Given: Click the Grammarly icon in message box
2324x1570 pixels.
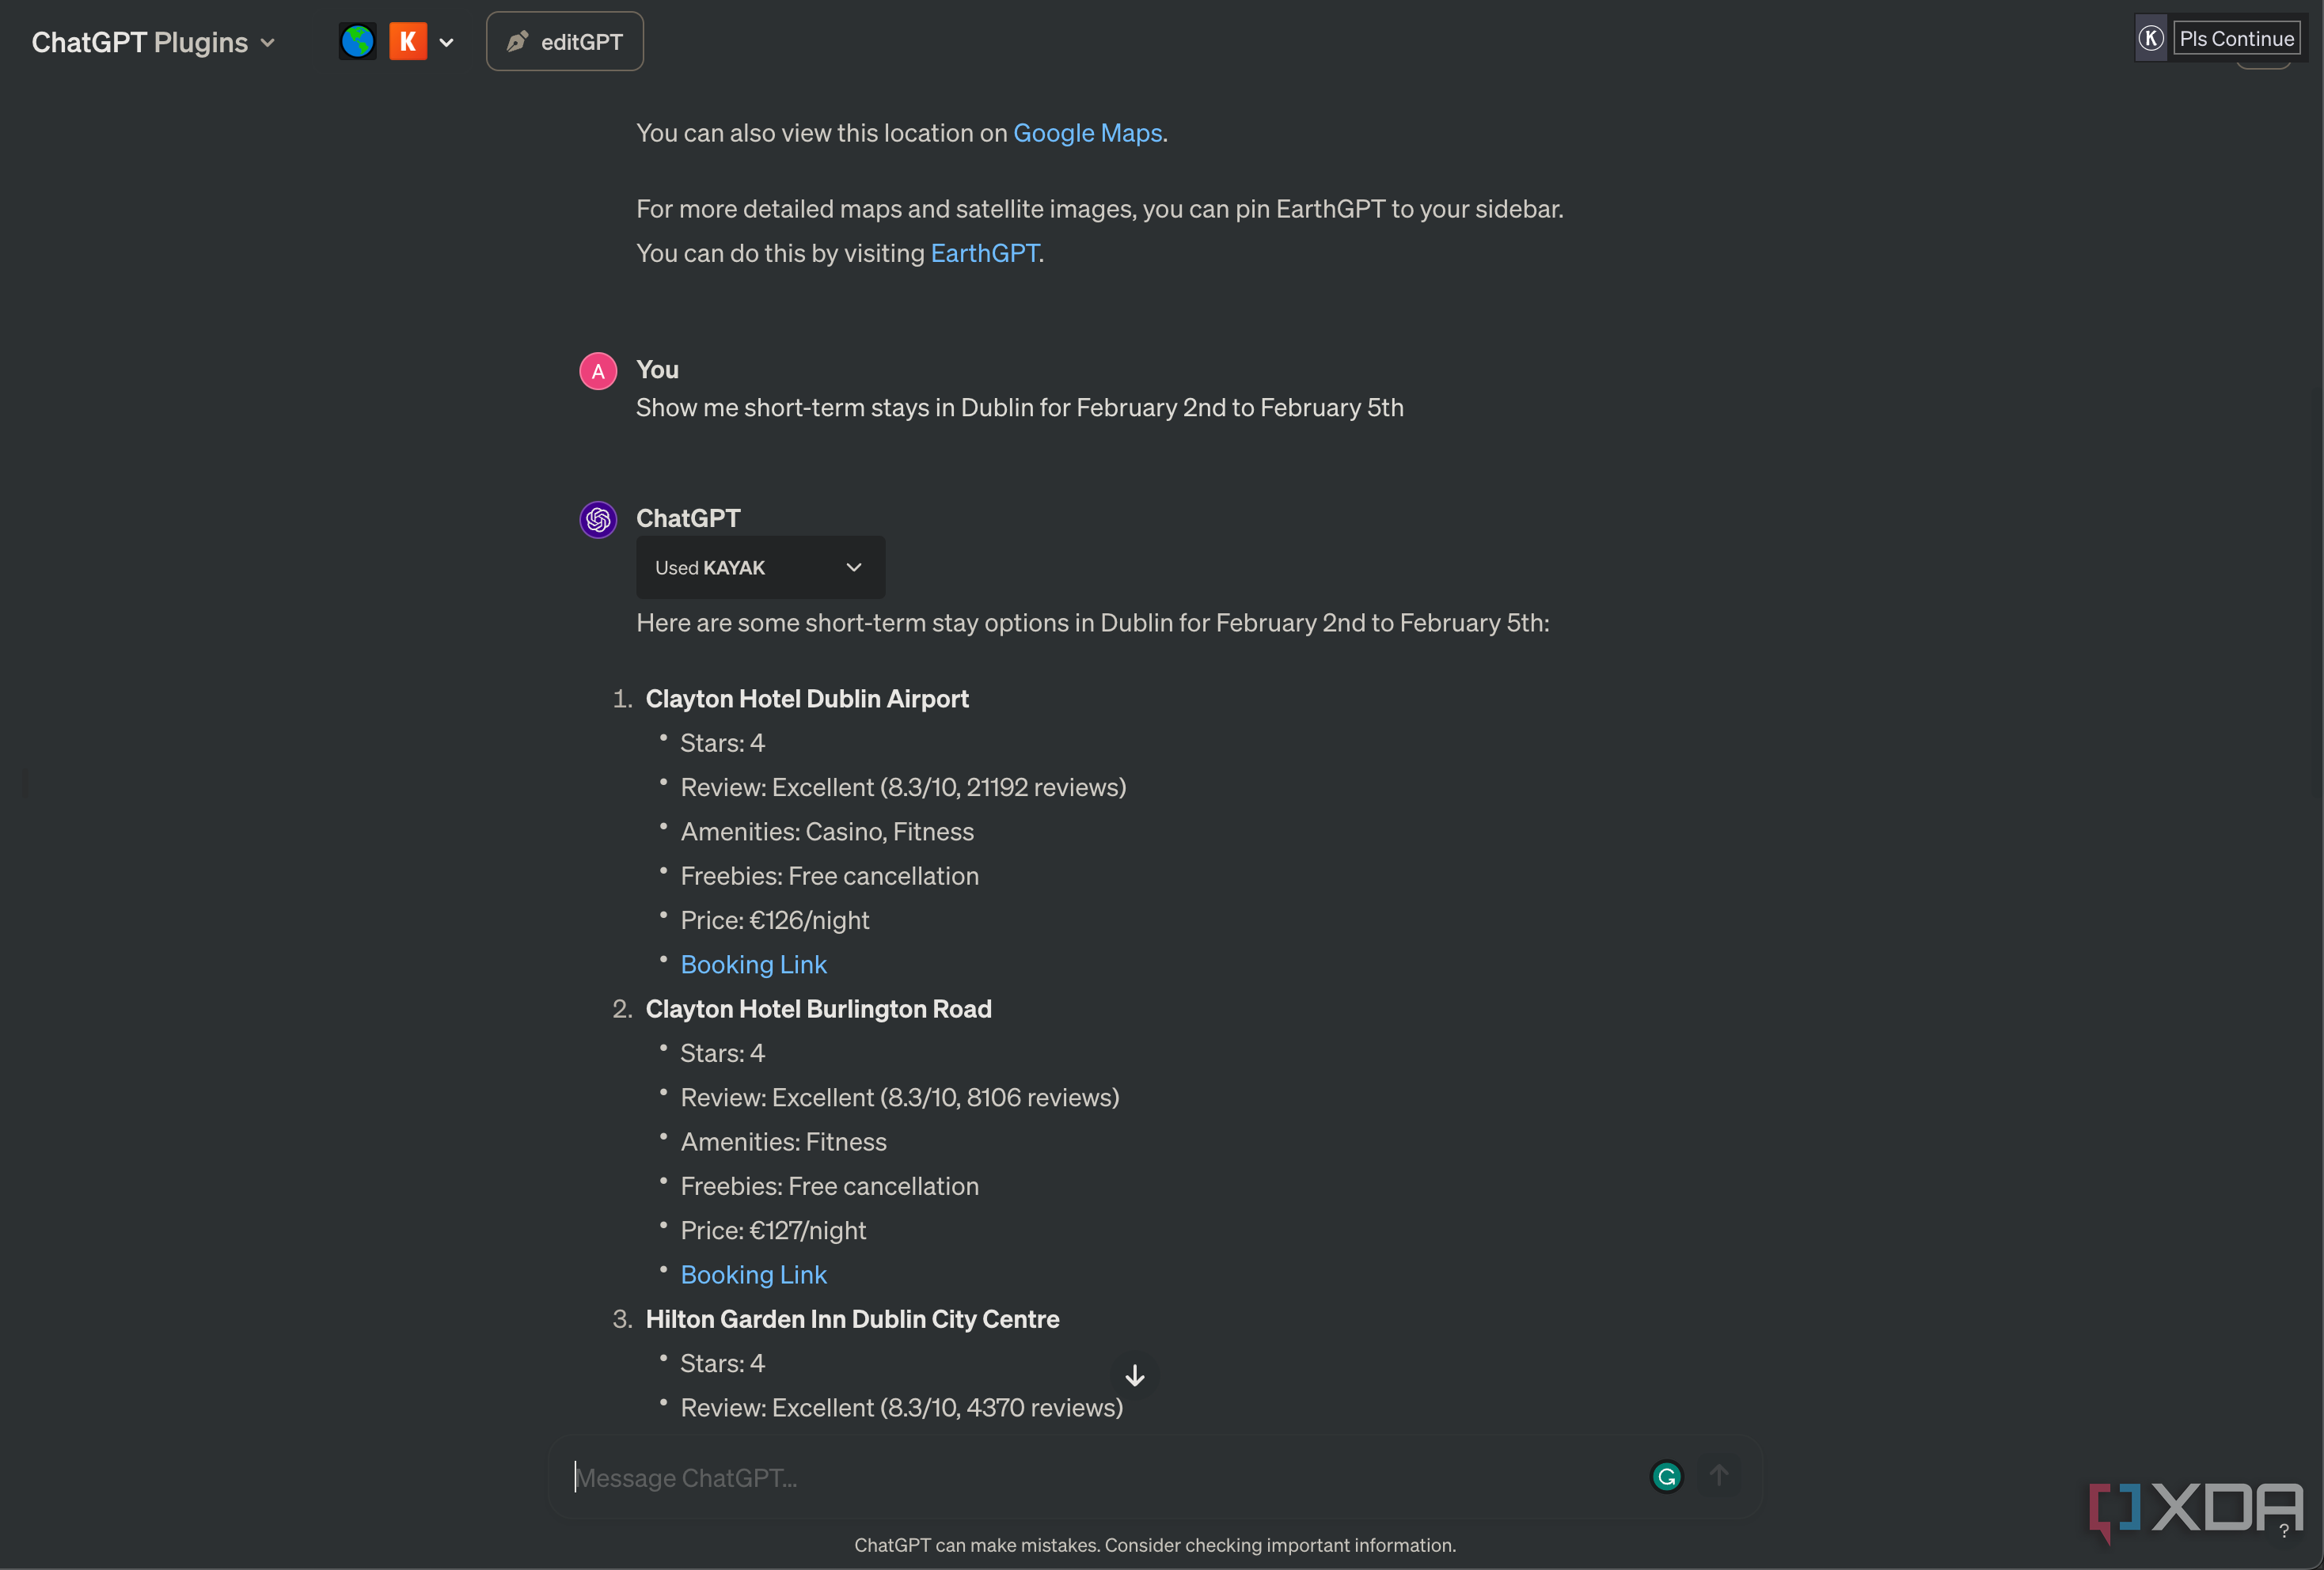Looking at the screenshot, I should tap(1666, 1476).
